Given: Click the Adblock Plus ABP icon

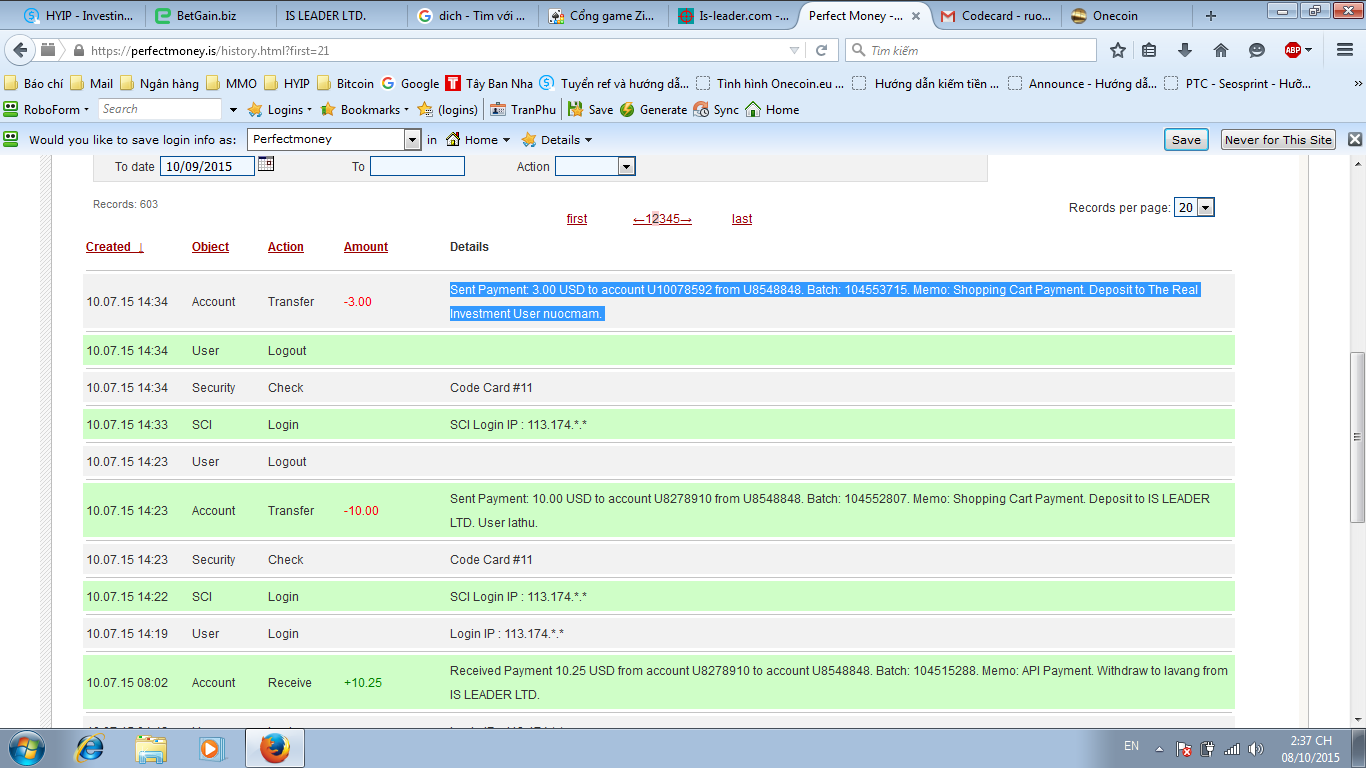Looking at the screenshot, I should pos(1293,50).
